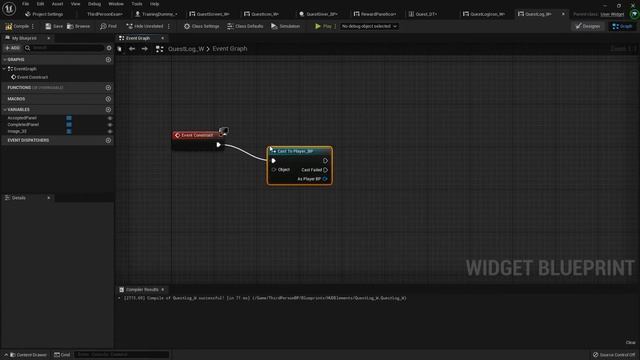Click AcceptedPanel variable type color pill

(69, 118)
